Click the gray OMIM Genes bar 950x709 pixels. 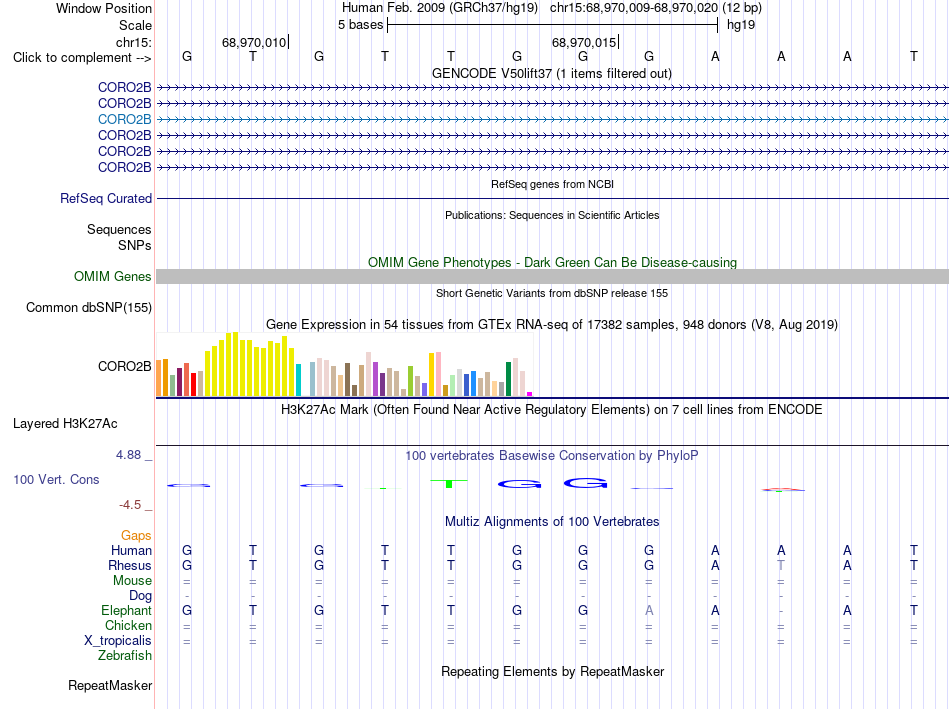click(x=552, y=276)
